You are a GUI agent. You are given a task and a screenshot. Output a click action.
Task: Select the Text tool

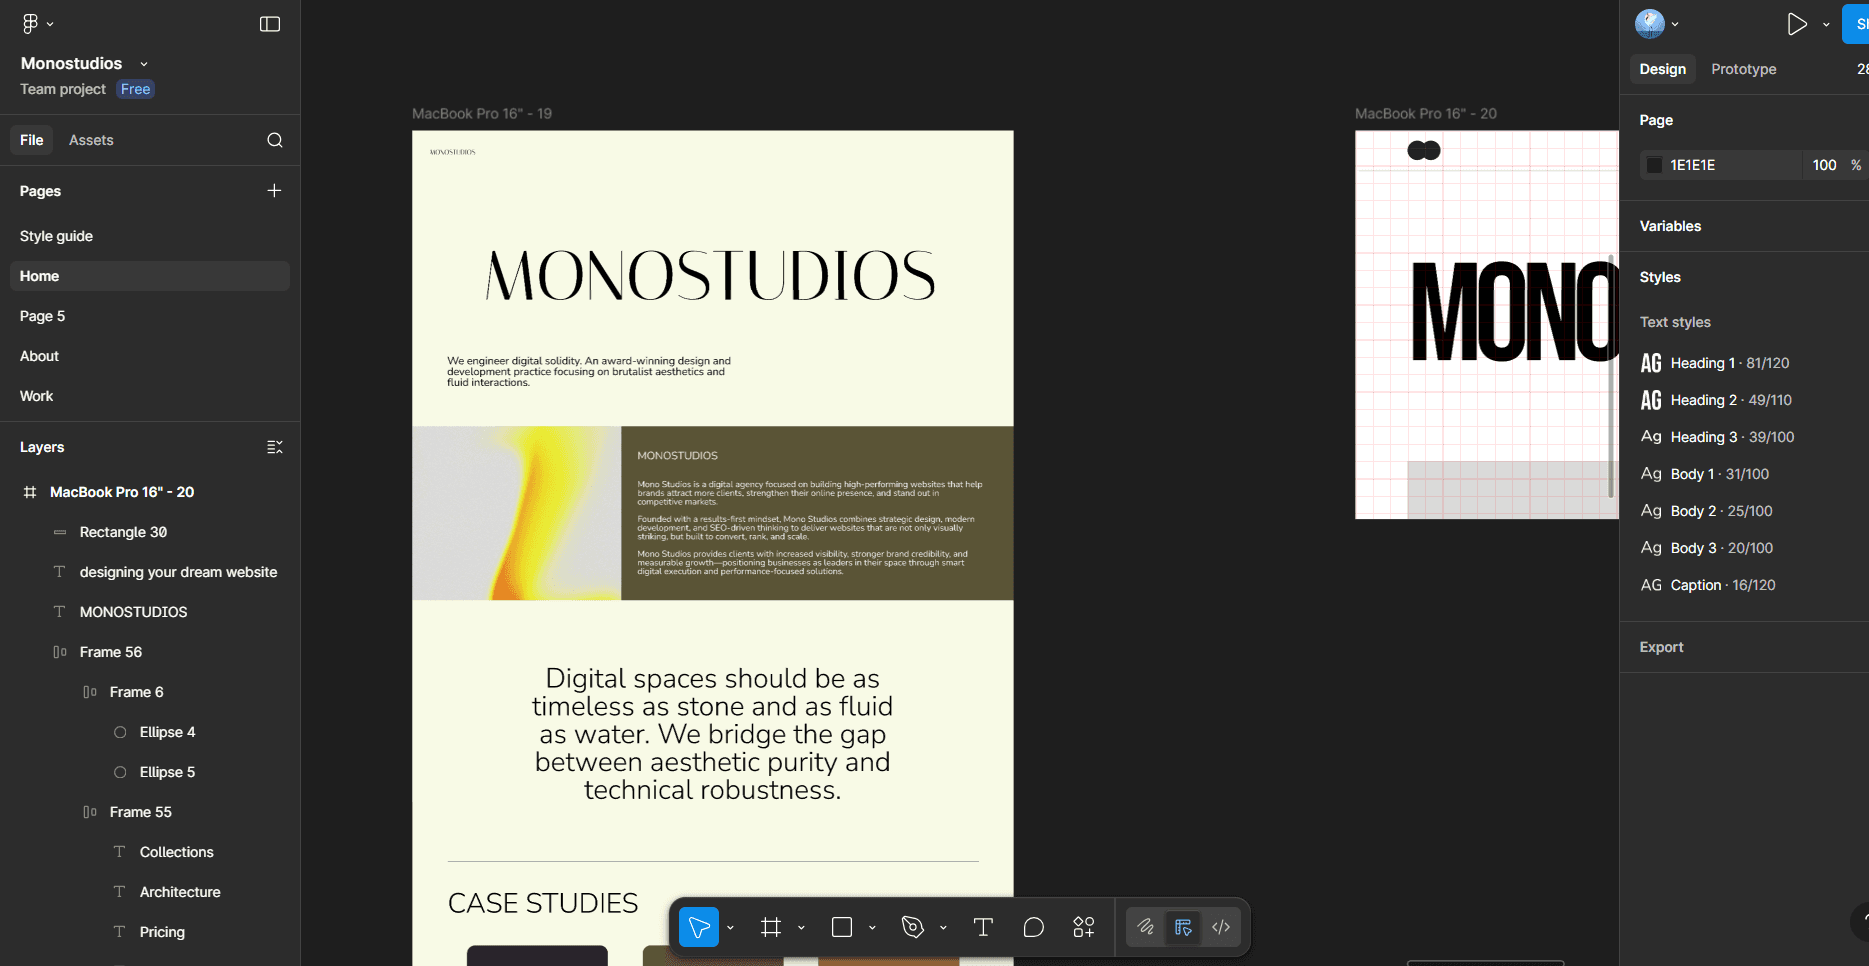coord(983,927)
